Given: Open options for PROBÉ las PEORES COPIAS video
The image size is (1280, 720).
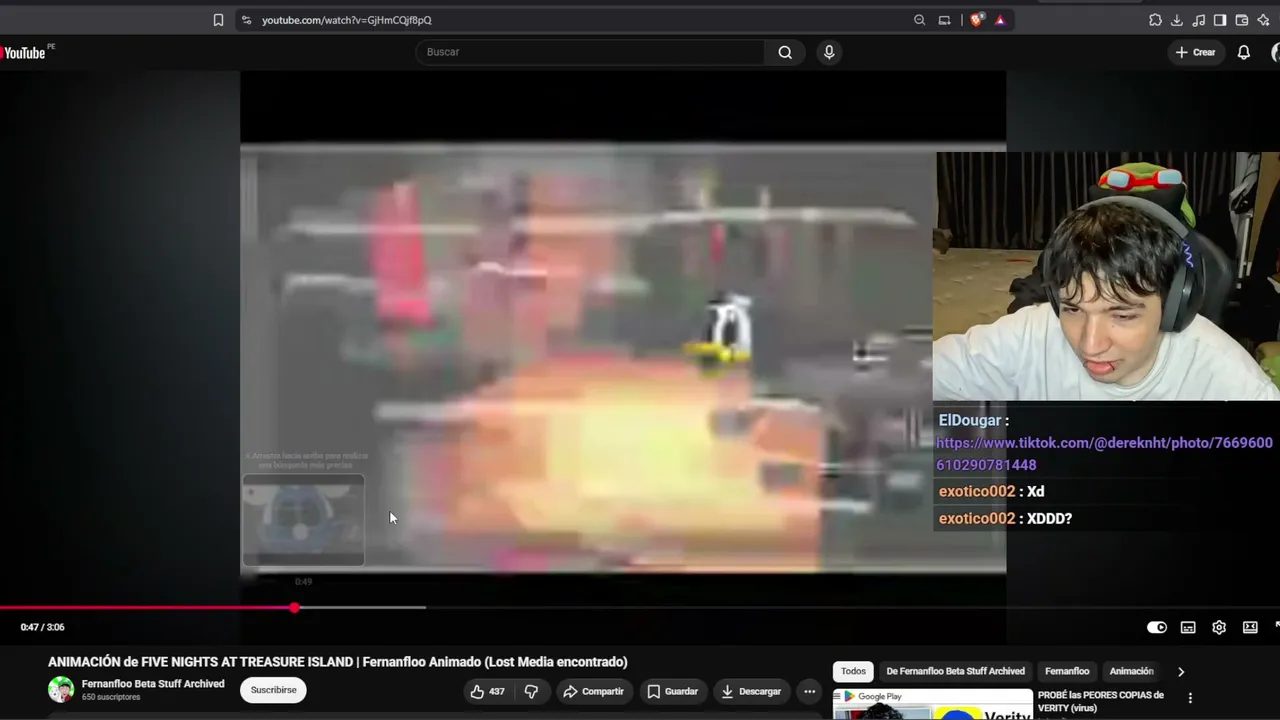Looking at the screenshot, I should tap(1190, 698).
